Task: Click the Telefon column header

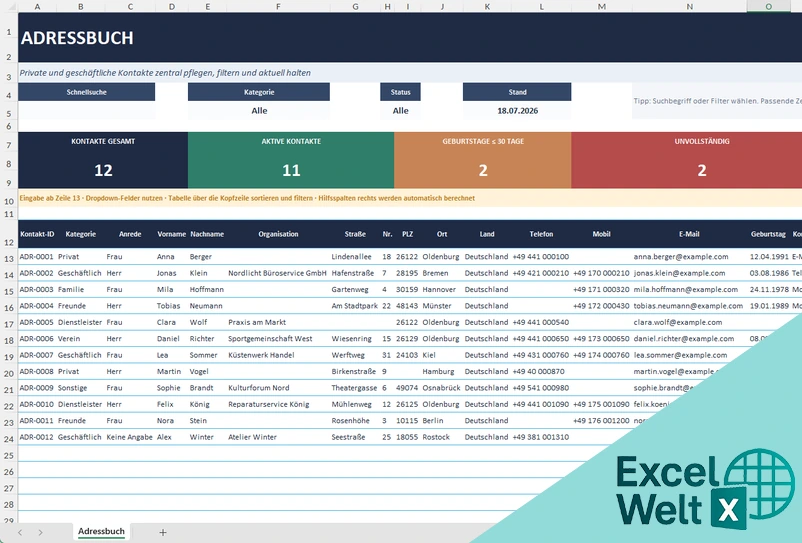Action: point(541,234)
